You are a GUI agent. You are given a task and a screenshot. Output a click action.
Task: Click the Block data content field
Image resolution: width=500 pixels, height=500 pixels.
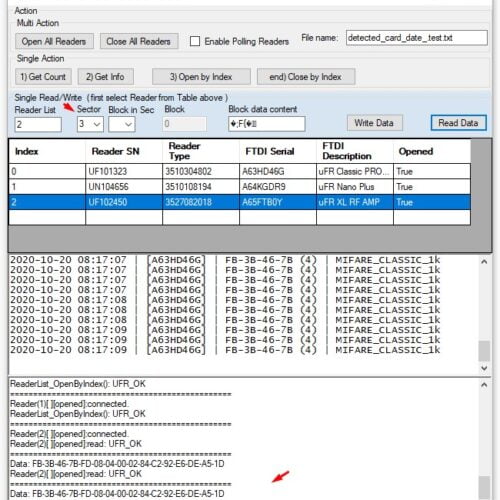(x=267, y=124)
